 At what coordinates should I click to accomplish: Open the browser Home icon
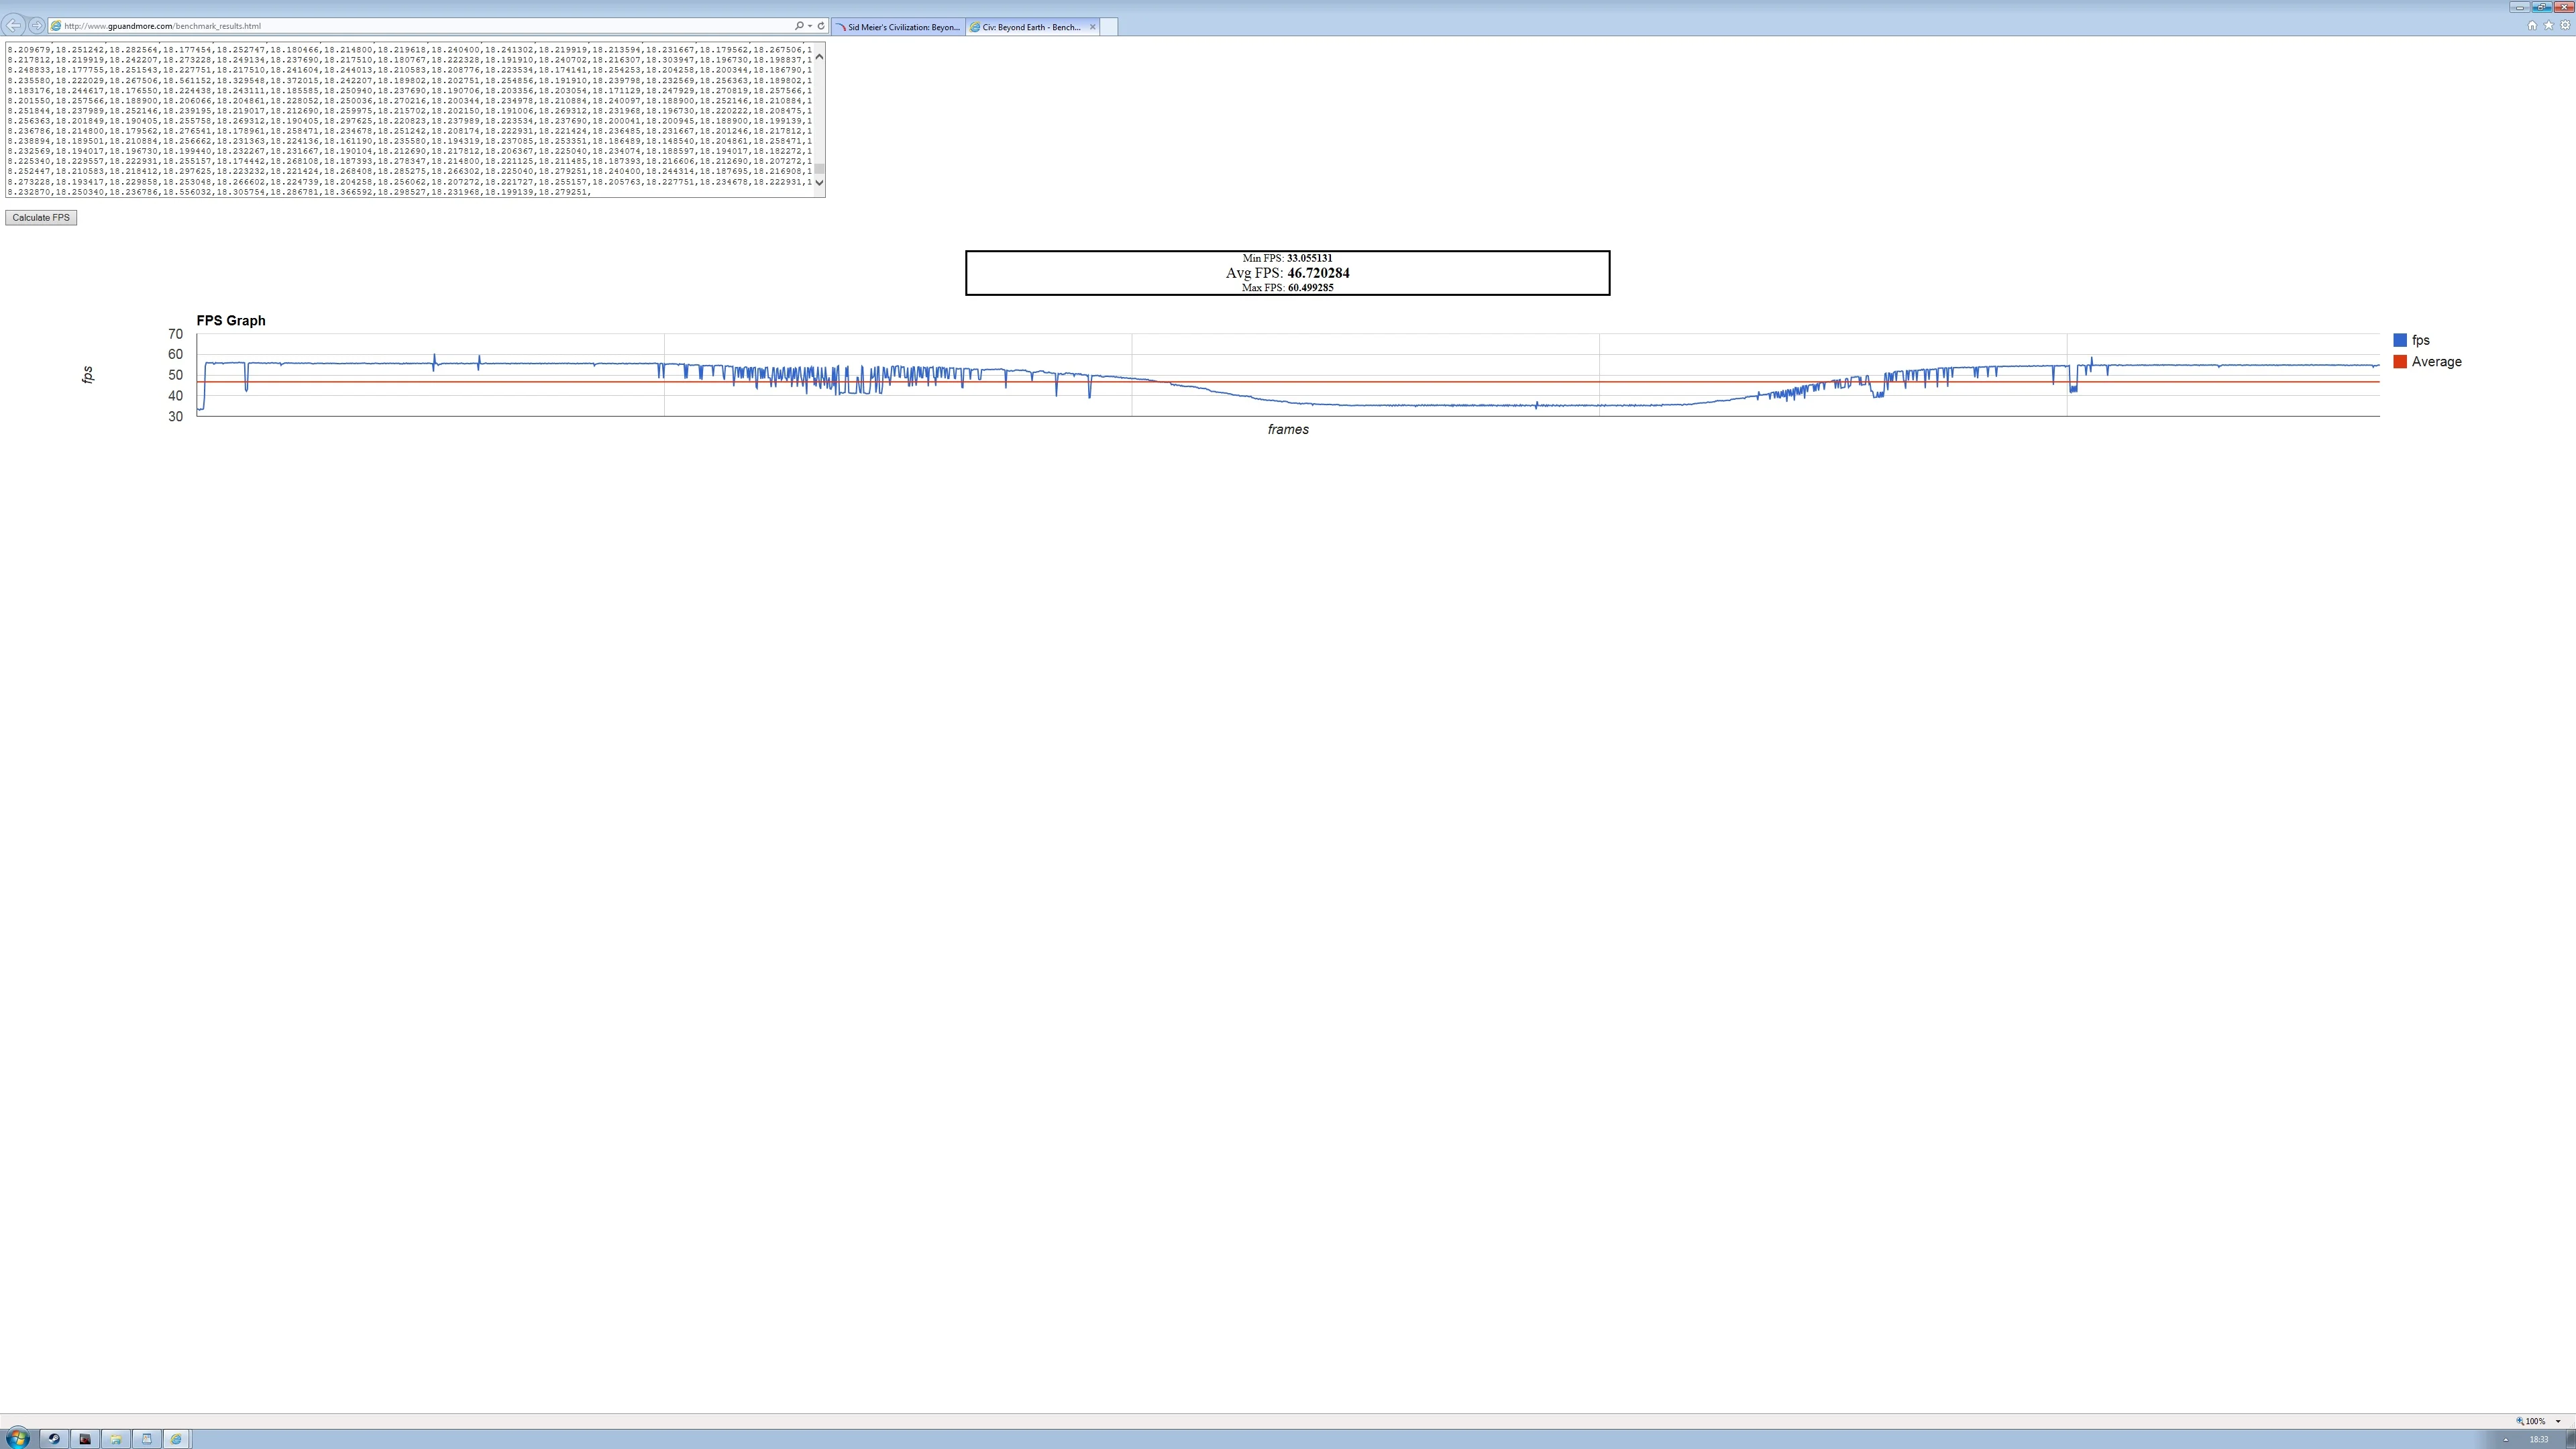click(2532, 26)
